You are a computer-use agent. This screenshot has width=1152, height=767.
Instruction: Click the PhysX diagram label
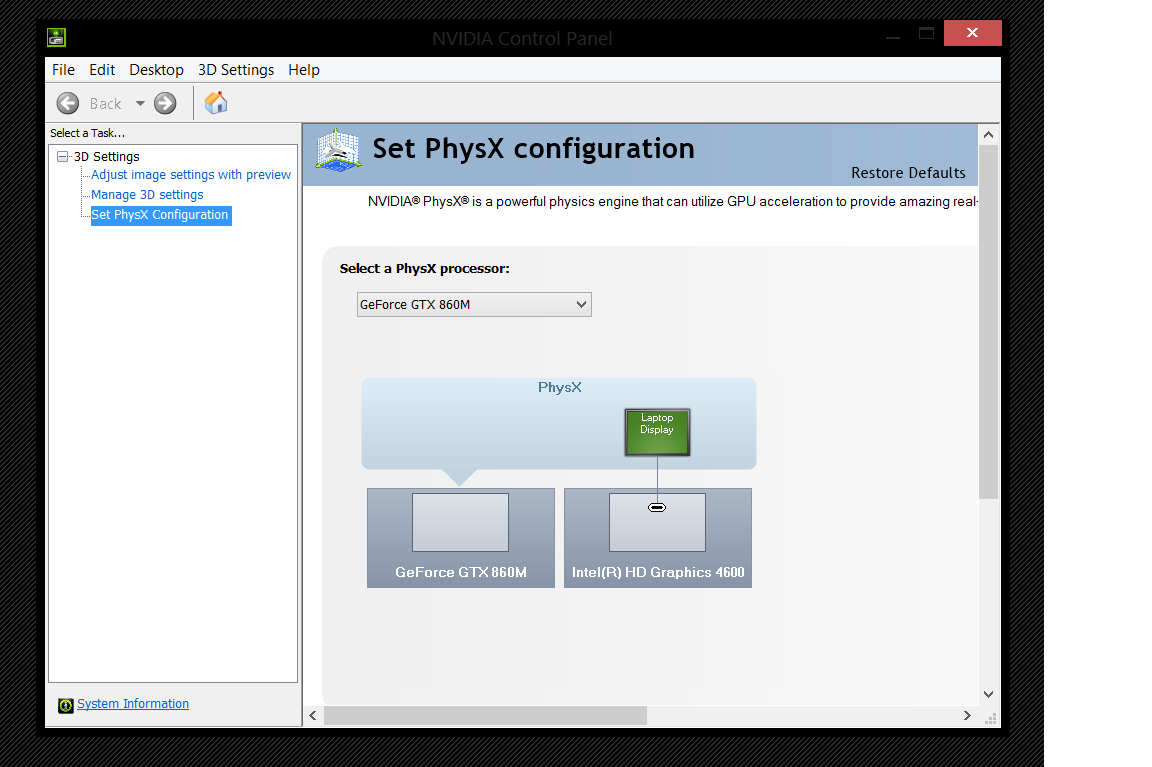point(559,387)
